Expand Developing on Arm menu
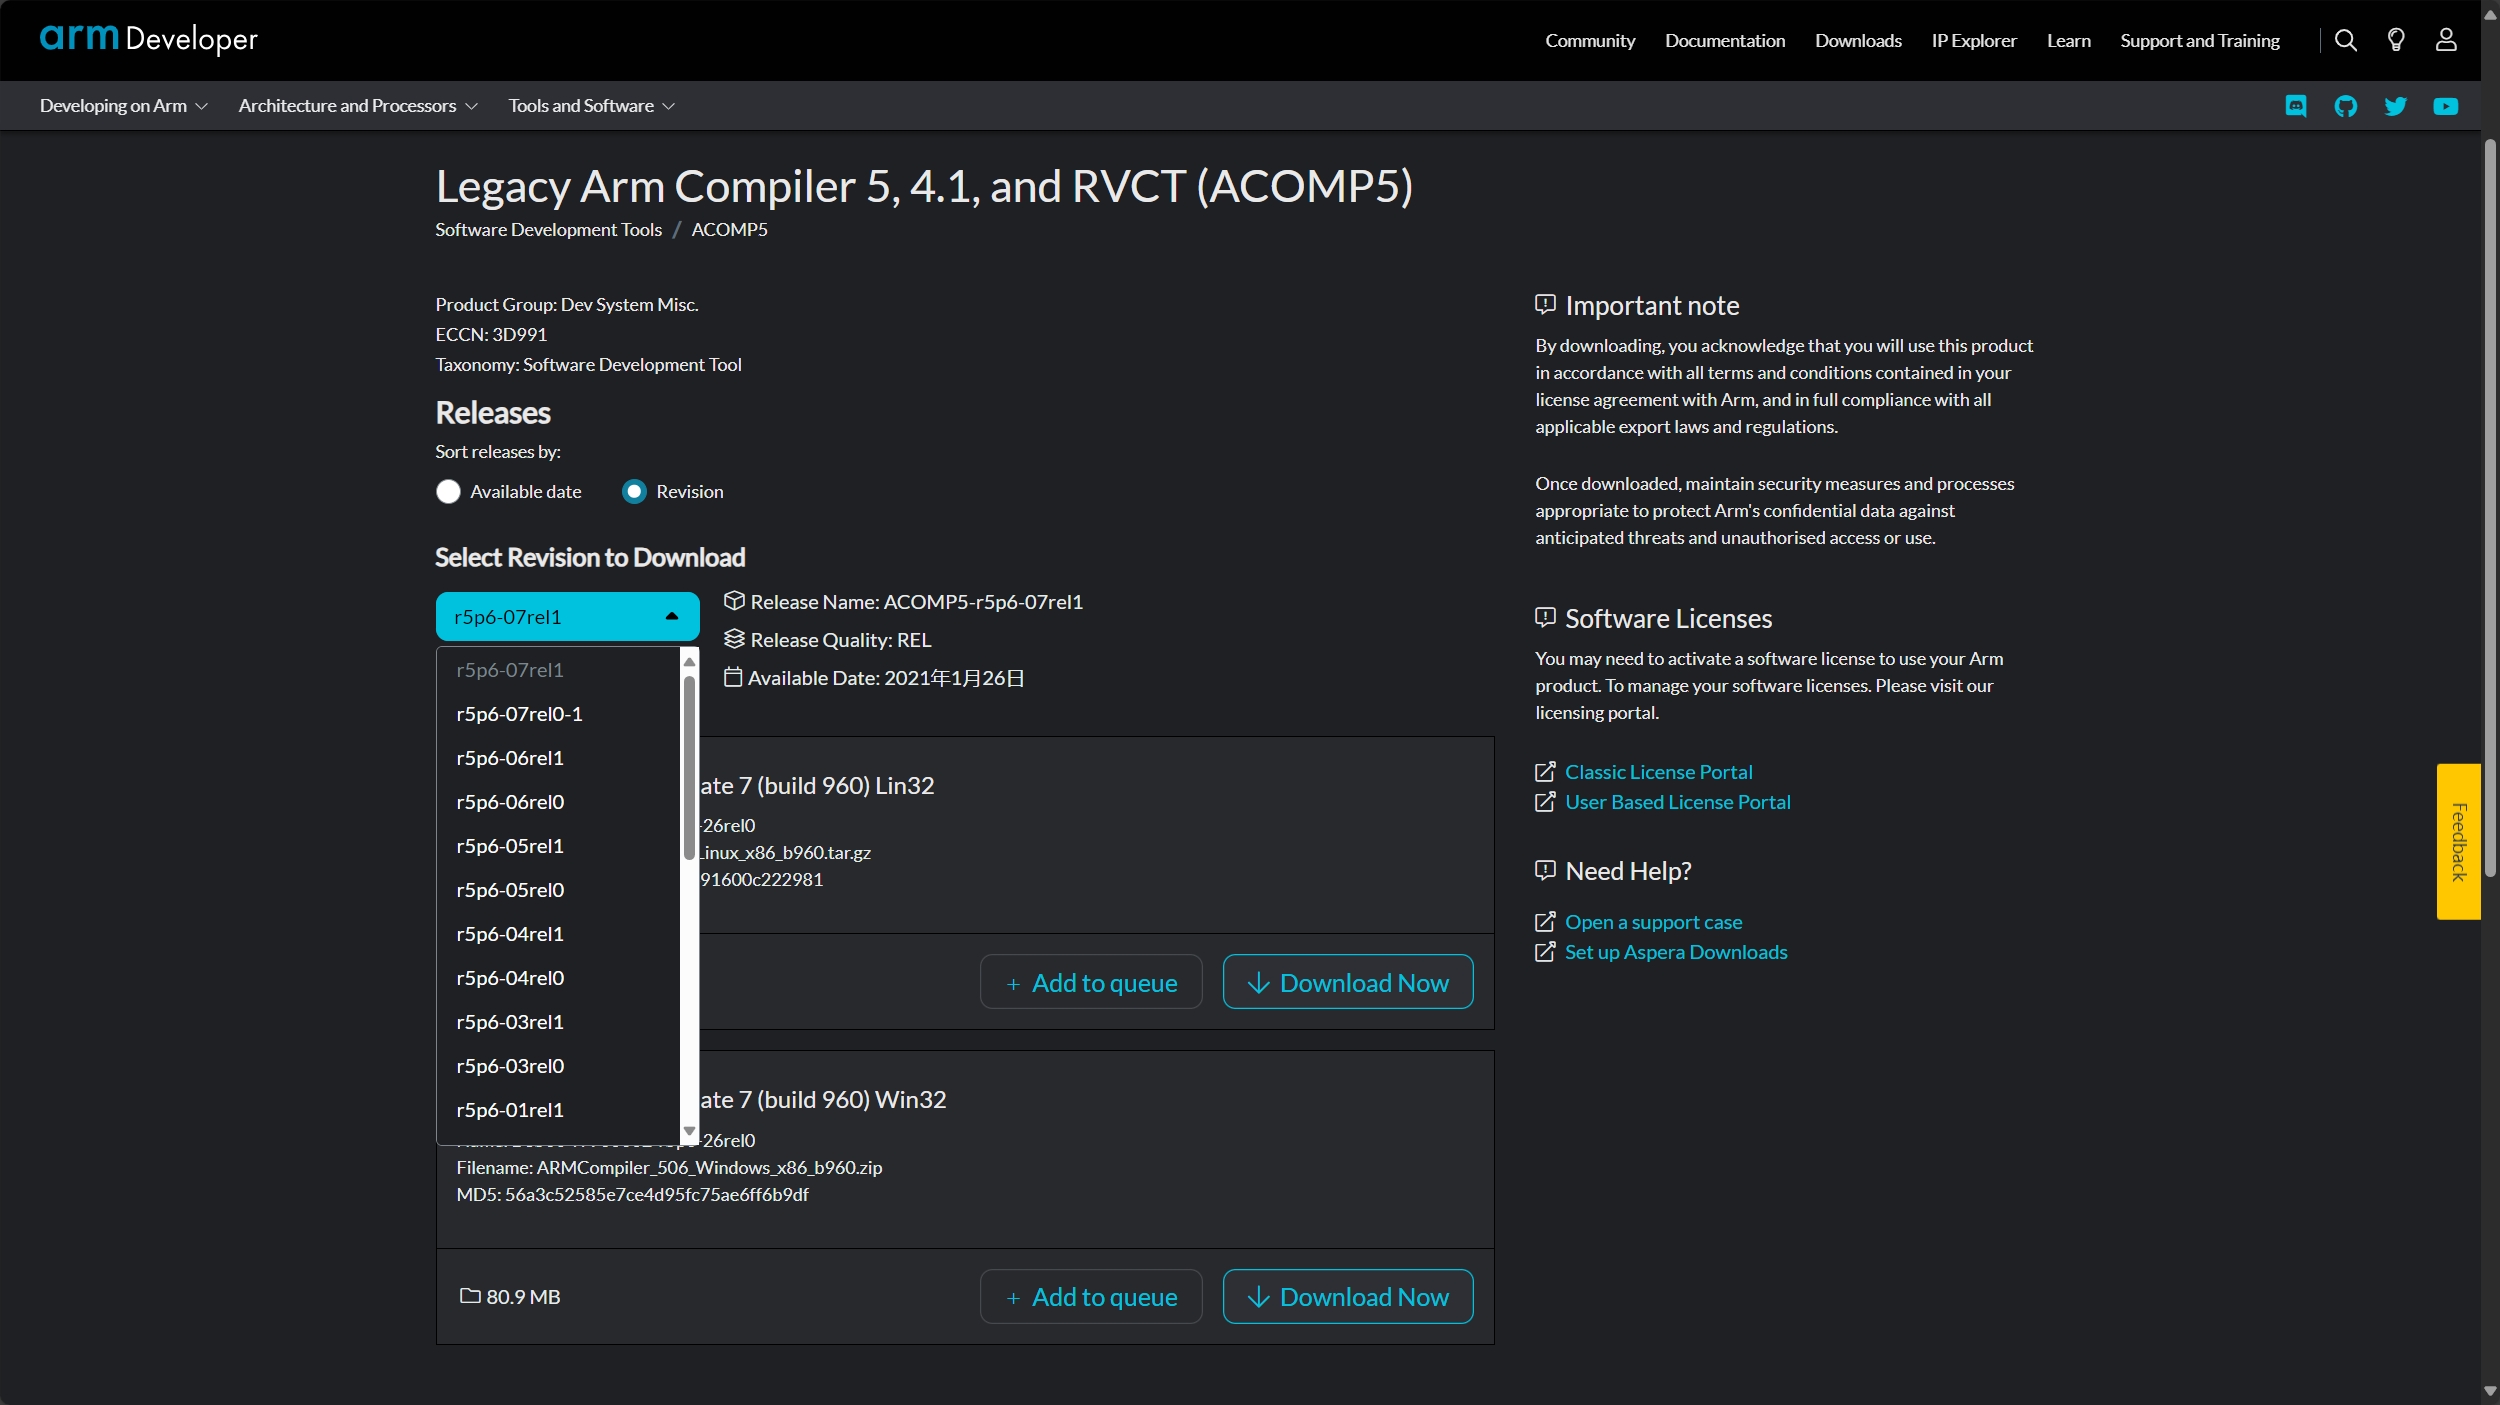The image size is (2500, 1405). [123, 106]
